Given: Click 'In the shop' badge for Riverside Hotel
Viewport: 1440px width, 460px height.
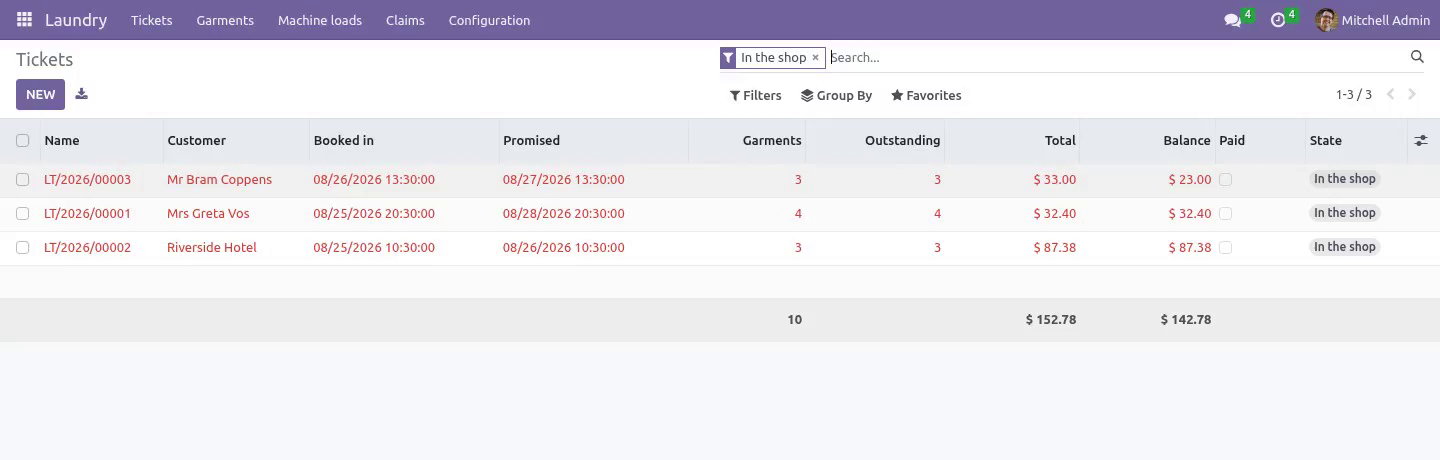Looking at the screenshot, I should pos(1345,247).
